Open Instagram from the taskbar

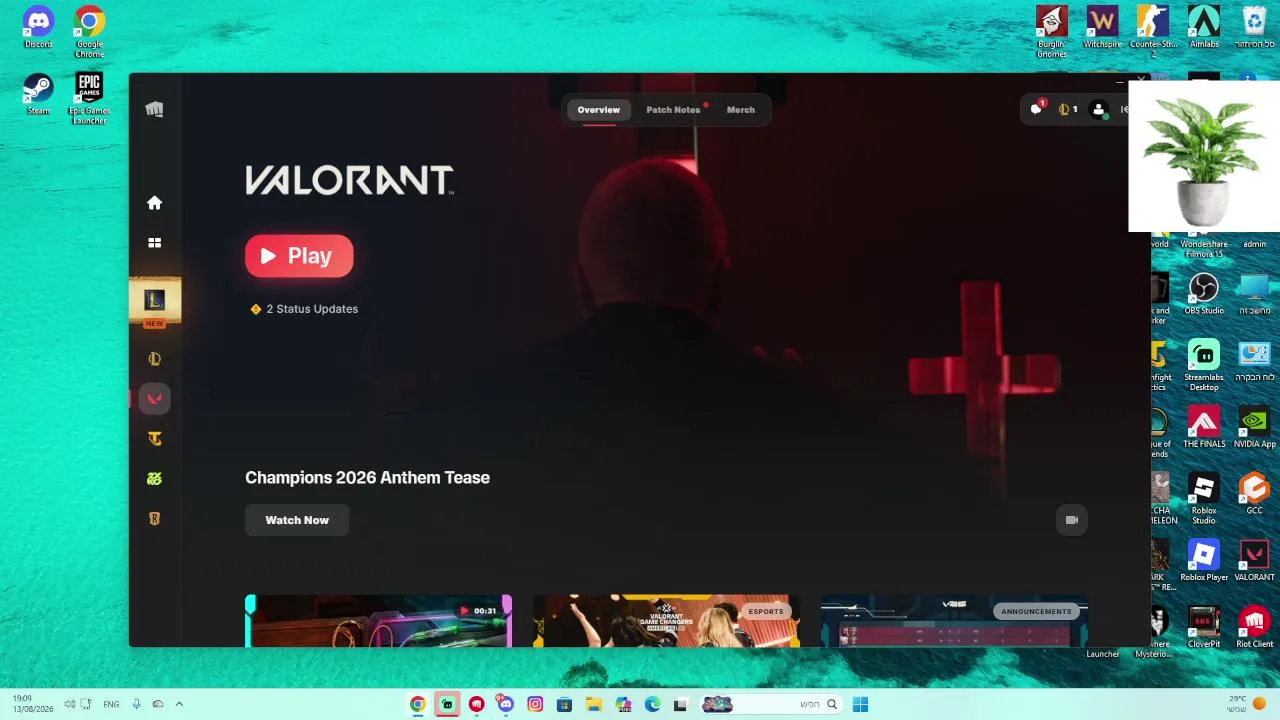535,704
